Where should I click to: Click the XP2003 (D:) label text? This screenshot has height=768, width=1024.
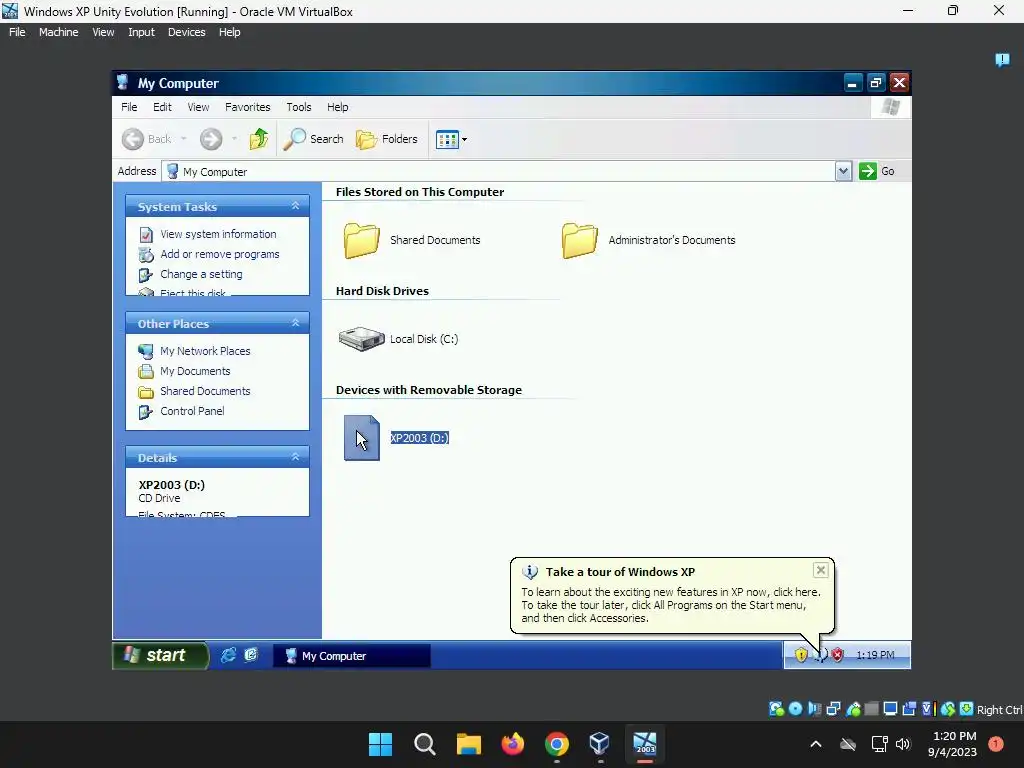(x=419, y=438)
